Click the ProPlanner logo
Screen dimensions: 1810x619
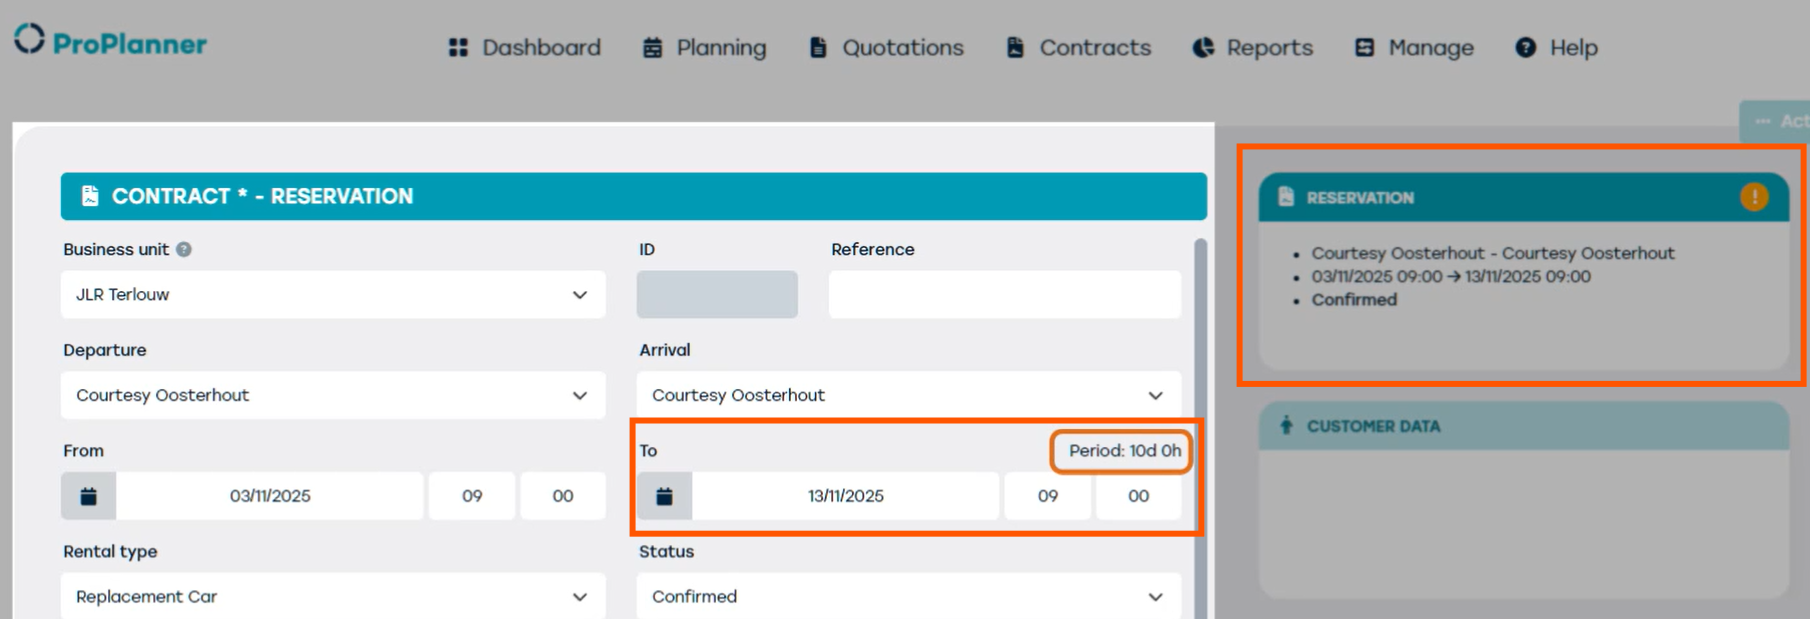(x=110, y=42)
